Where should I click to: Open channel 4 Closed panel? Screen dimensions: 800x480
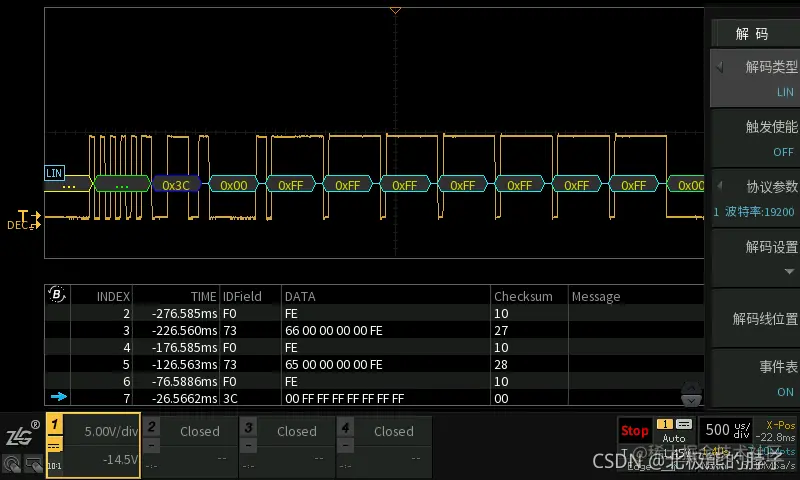[384, 447]
